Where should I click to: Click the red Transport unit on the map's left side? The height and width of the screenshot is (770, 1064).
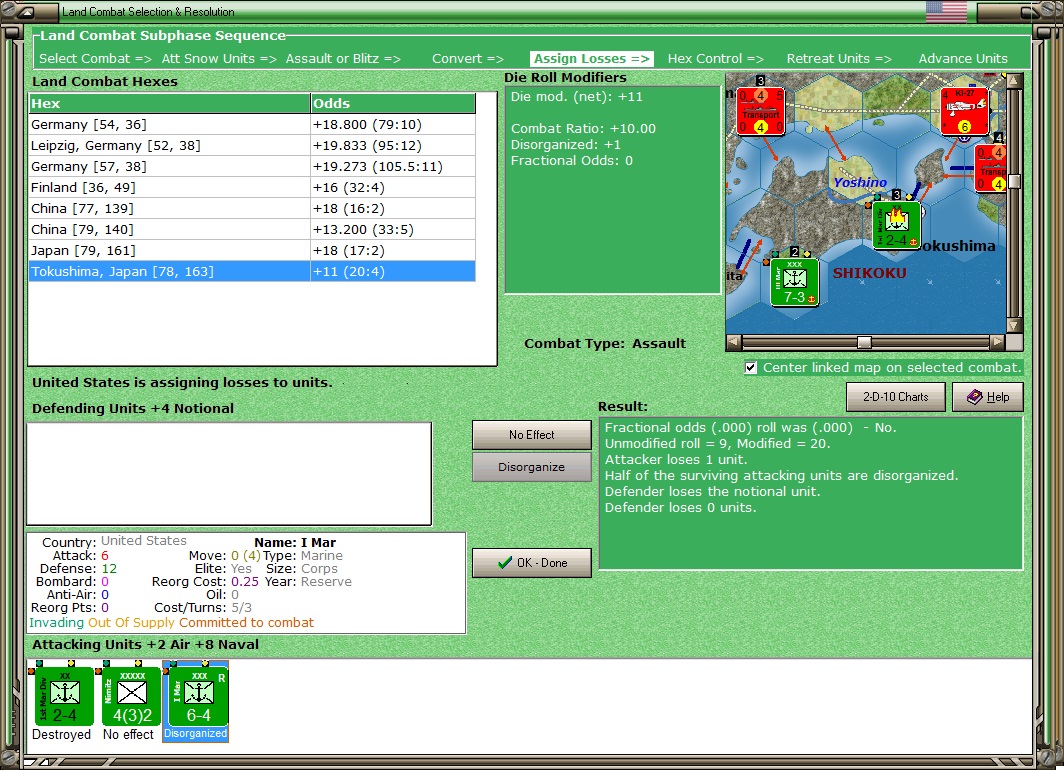pyautogui.click(x=760, y=111)
